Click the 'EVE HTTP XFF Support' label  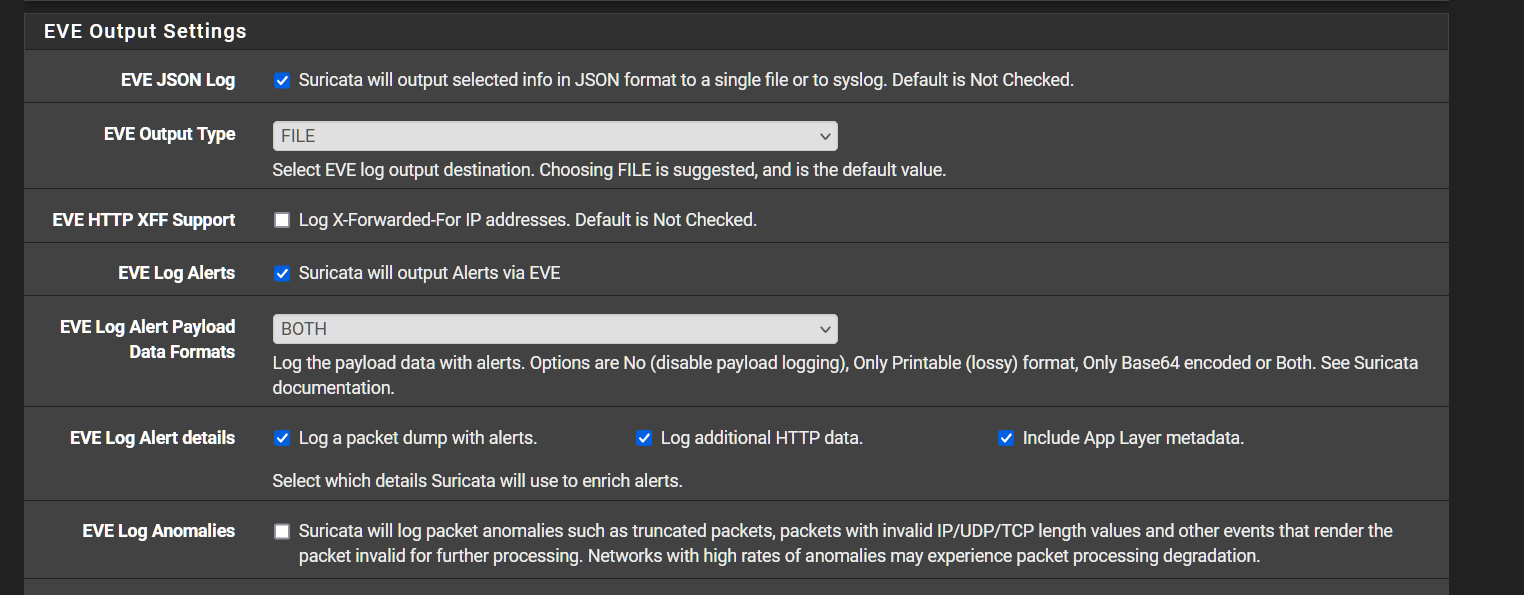(x=143, y=220)
